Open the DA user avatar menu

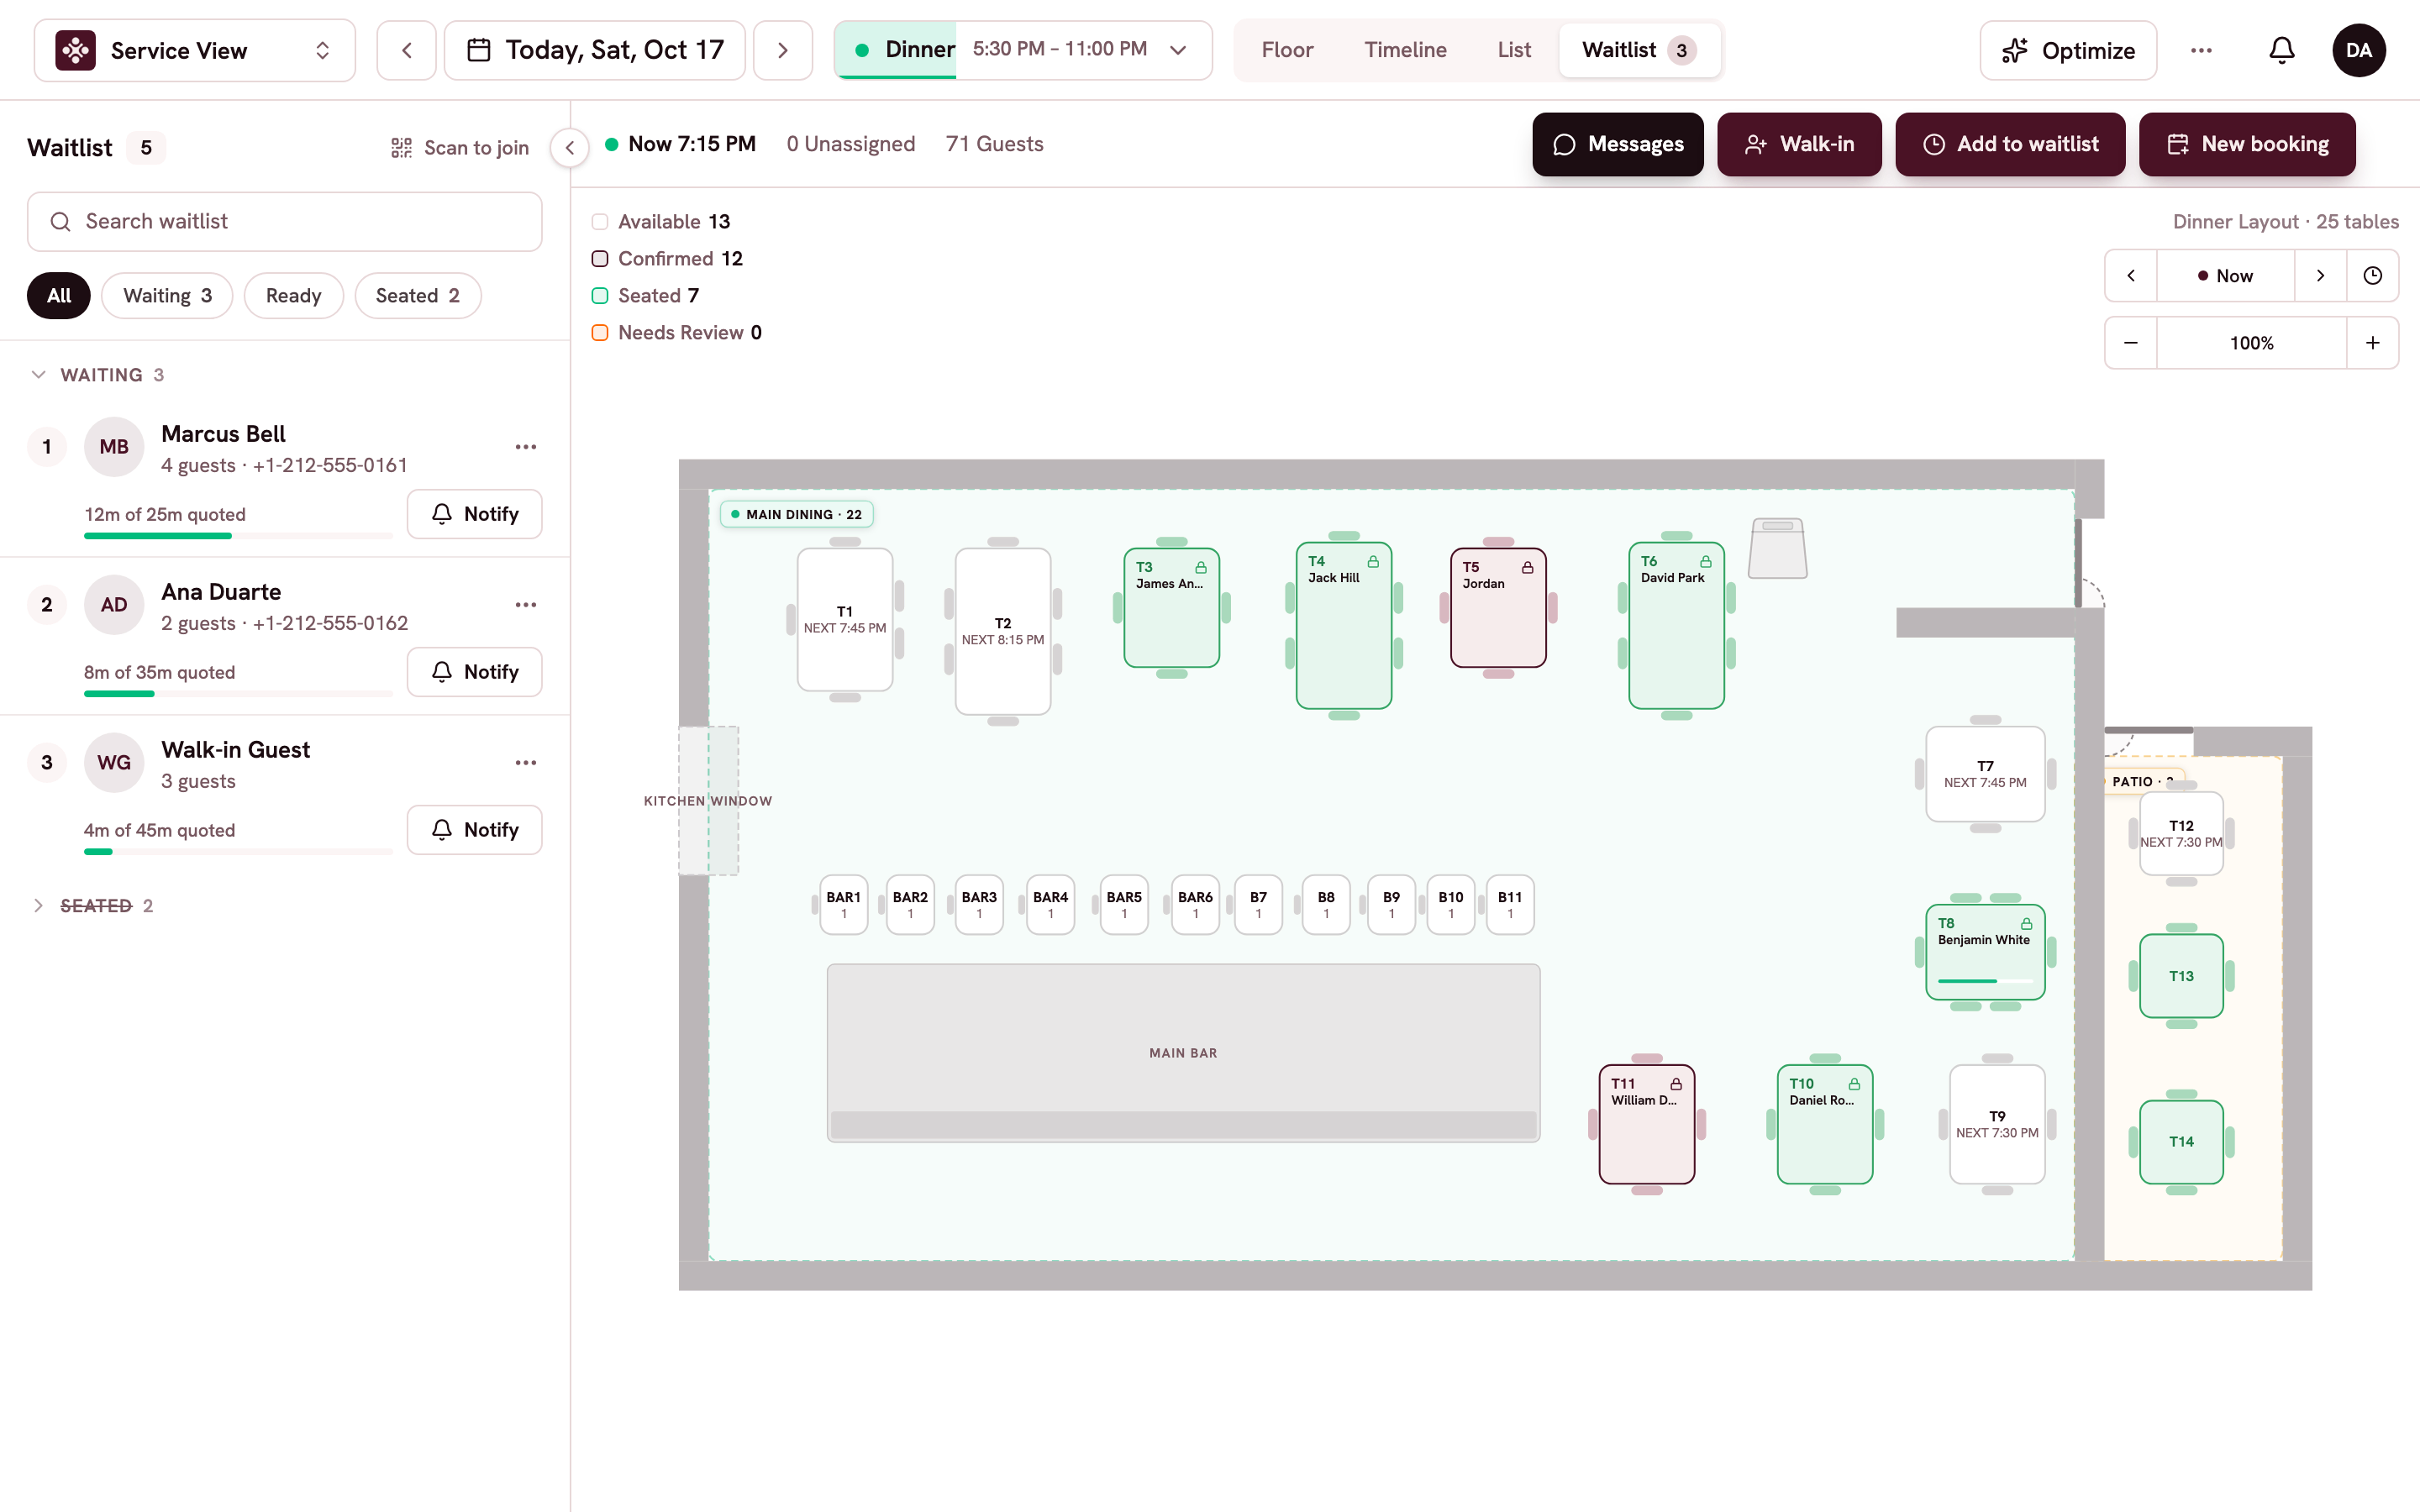[2359, 50]
